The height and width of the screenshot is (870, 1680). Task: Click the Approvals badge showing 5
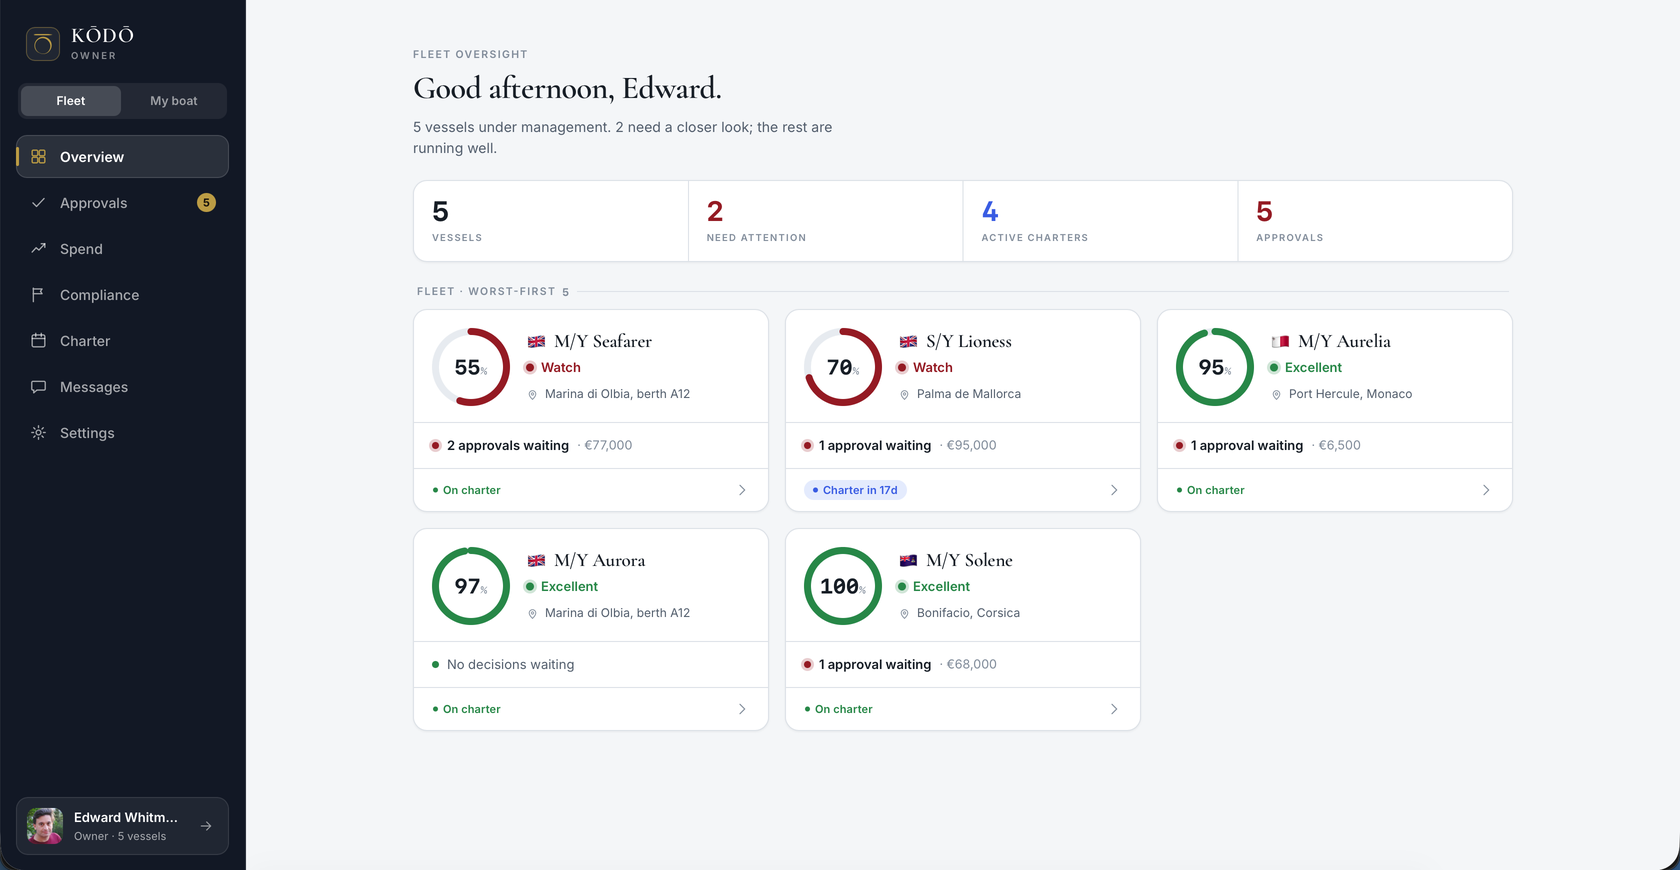[x=206, y=203]
